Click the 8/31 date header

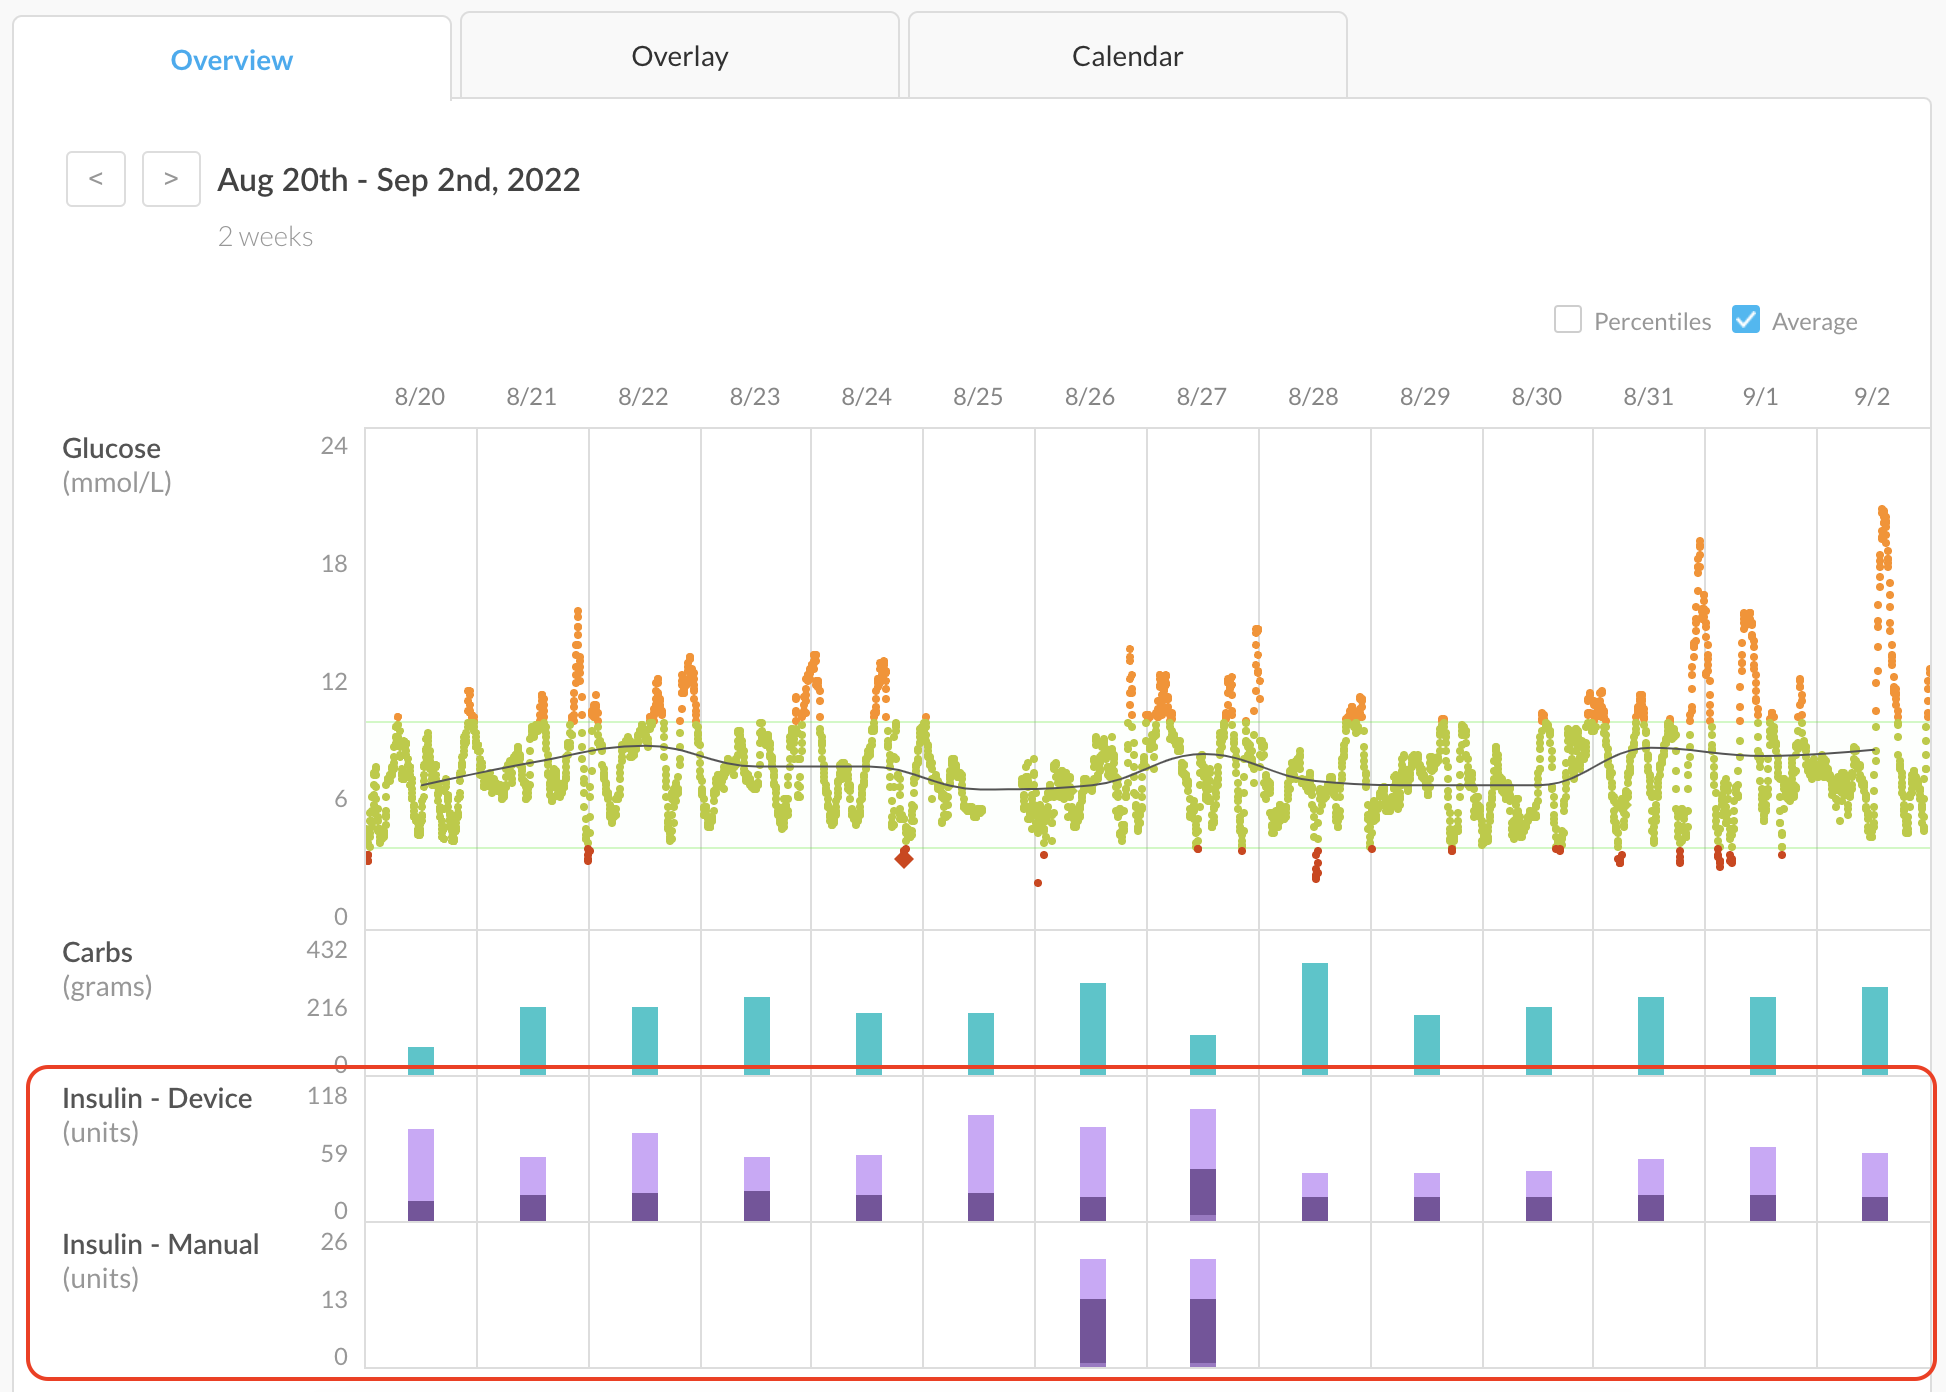coord(1647,396)
